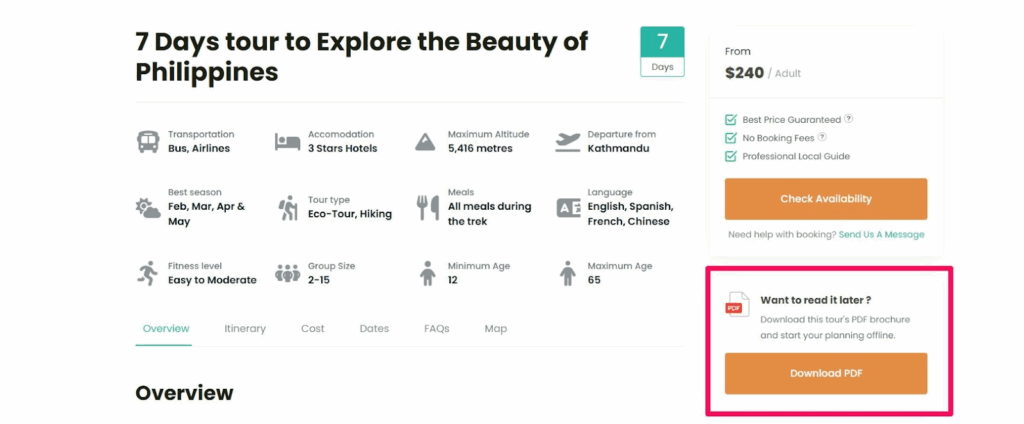Viewport: 1024px width, 424px height.
Task: Click the red PDF file icon
Action: pyautogui.click(x=737, y=305)
